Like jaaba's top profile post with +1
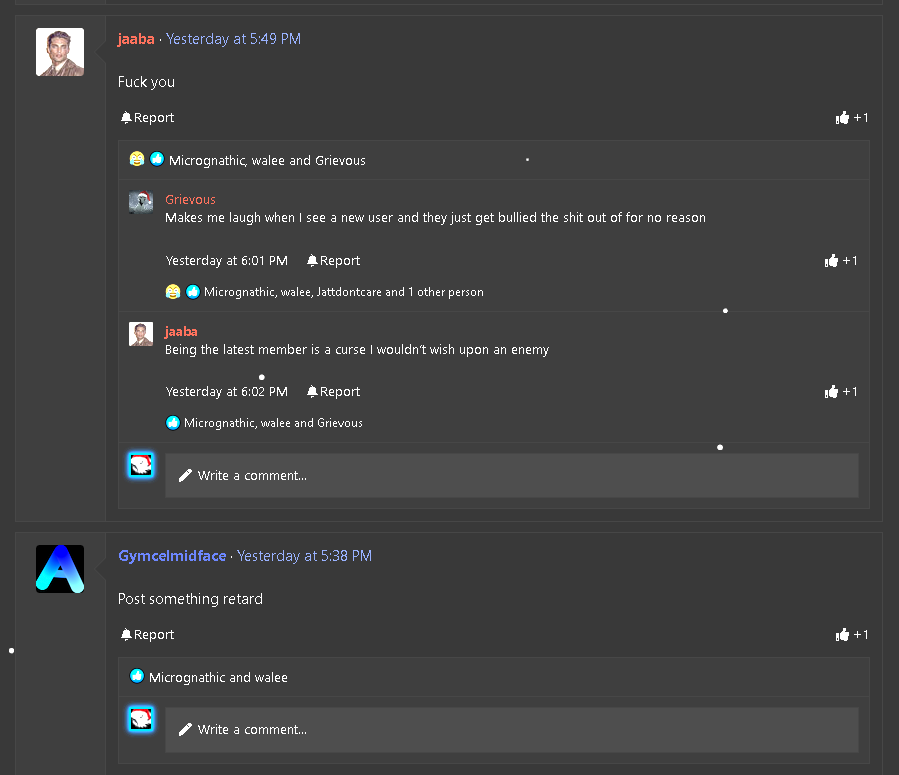The height and width of the screenshot is (775, 899). pyautogui.click(x=852, y=118)
